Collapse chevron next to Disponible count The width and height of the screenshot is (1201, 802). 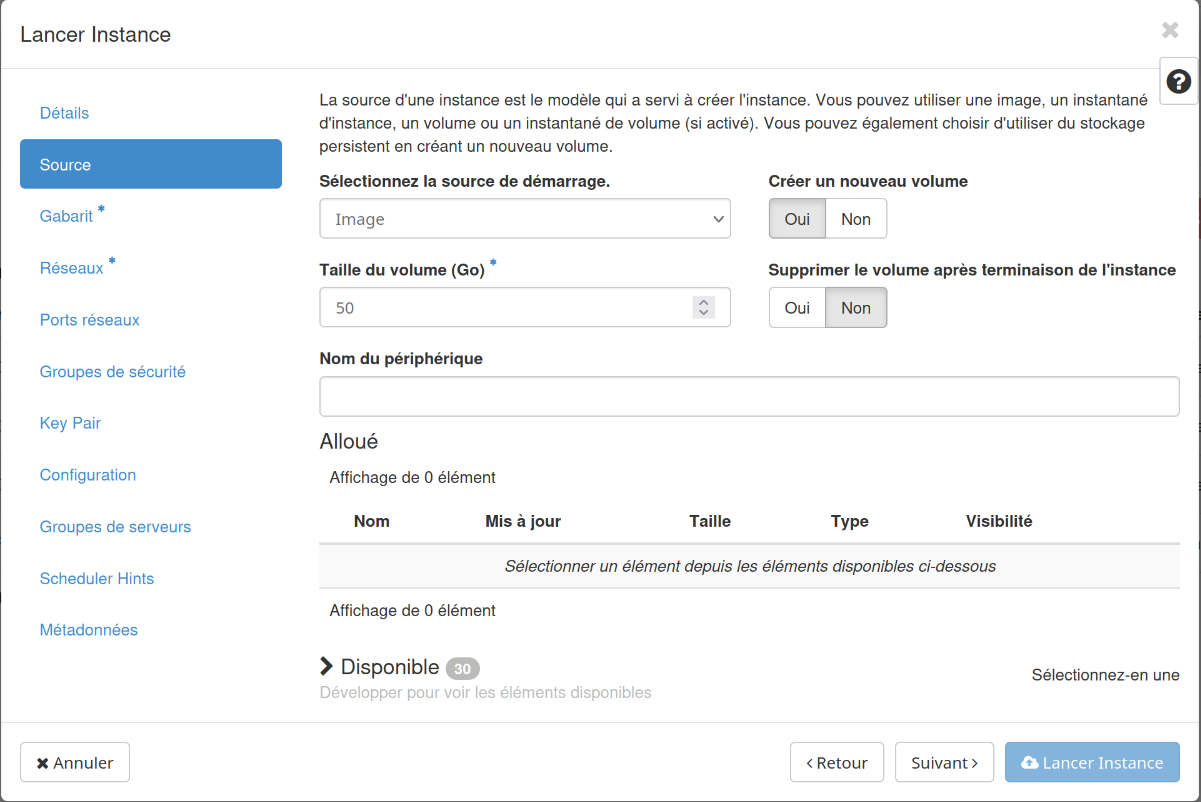325,667
